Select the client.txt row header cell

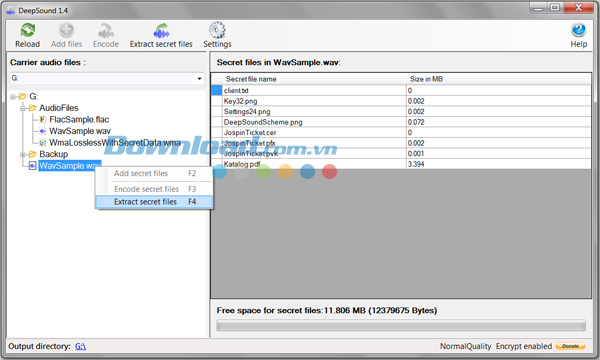(217, 90)
